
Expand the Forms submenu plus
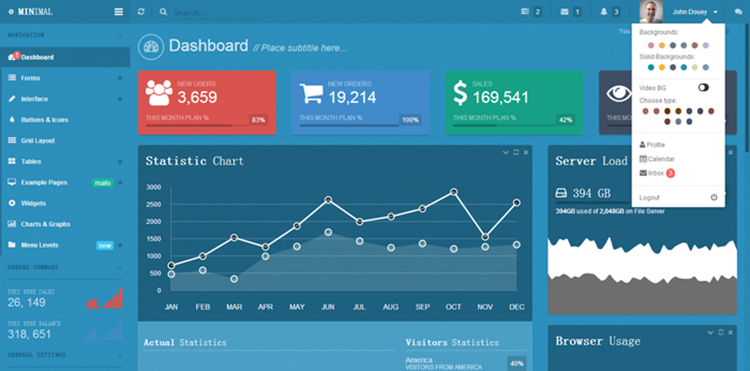pos(120,78)
